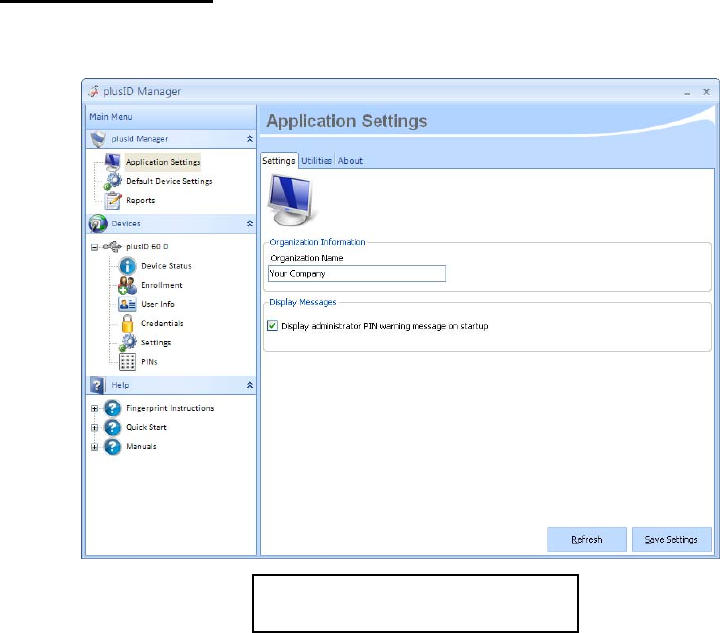This screenshot has height=633, width=720.
Task: Click the large monitor image in Settings tab
Action: pyautogui.click(x=292, y=200)
